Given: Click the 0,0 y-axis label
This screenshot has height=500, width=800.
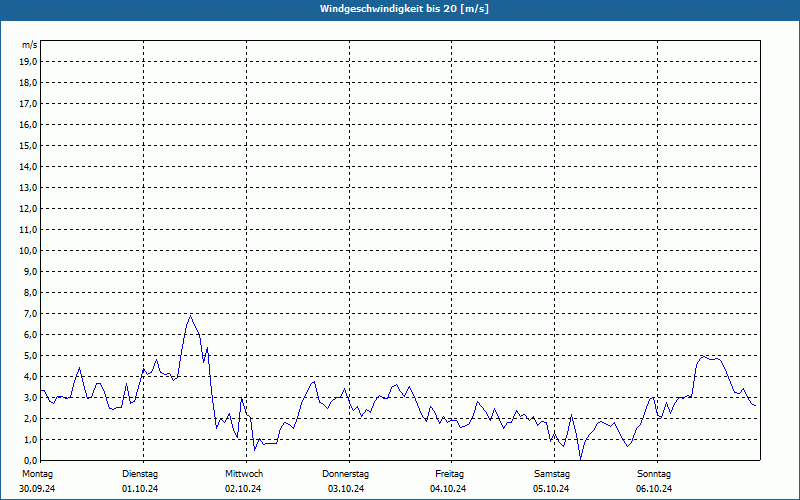Looking at the screenshot, I should 30,460.
